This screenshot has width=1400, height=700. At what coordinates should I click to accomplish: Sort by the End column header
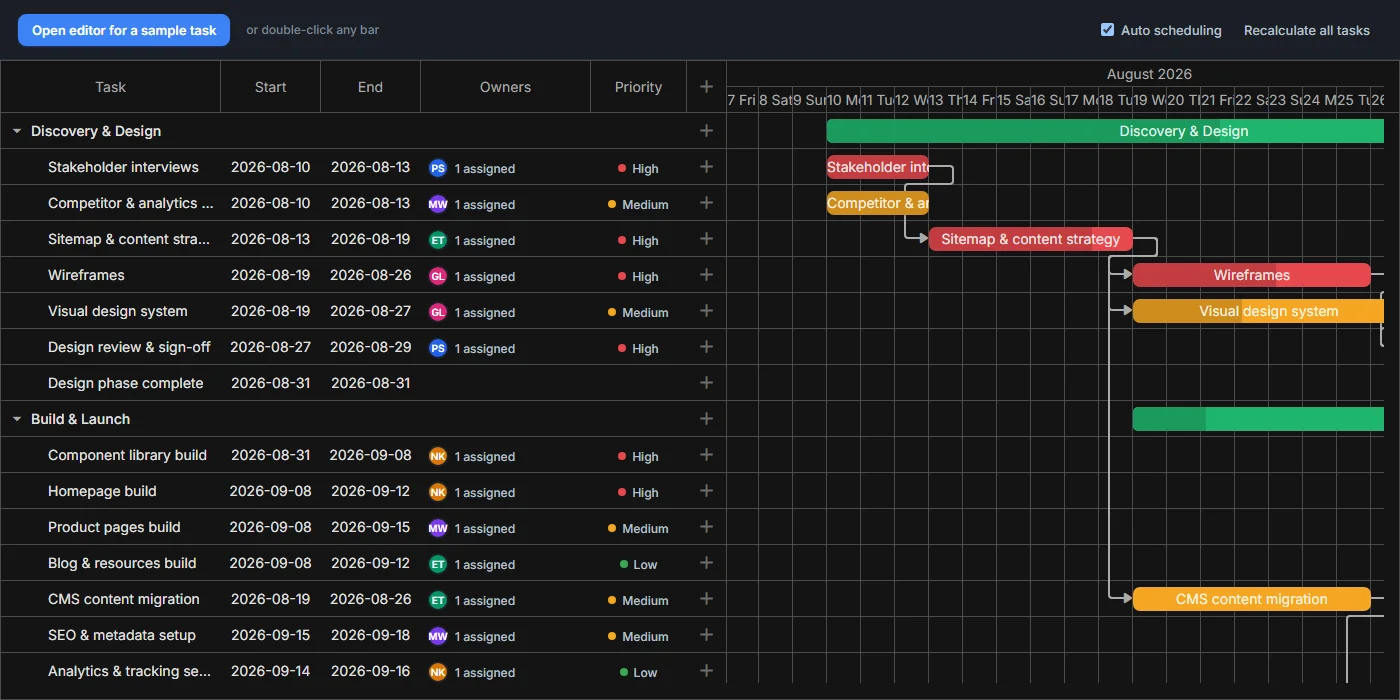click(370, 87)
